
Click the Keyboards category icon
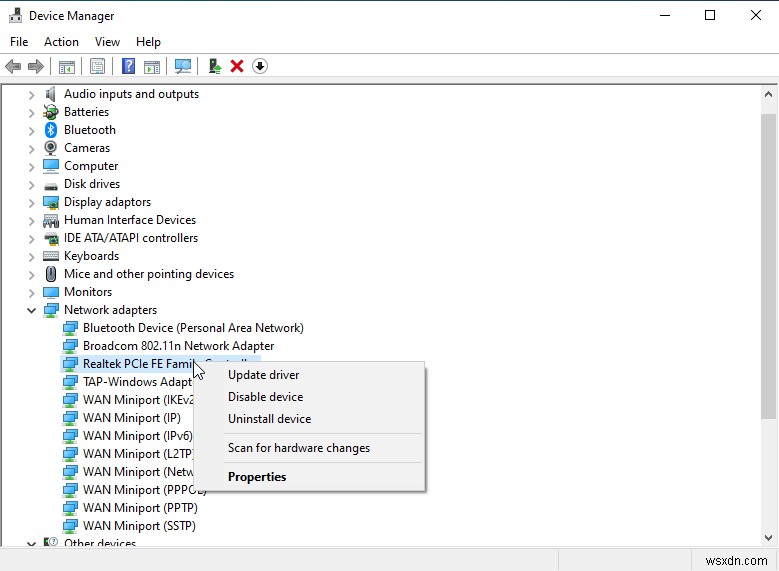coord(51,256)
